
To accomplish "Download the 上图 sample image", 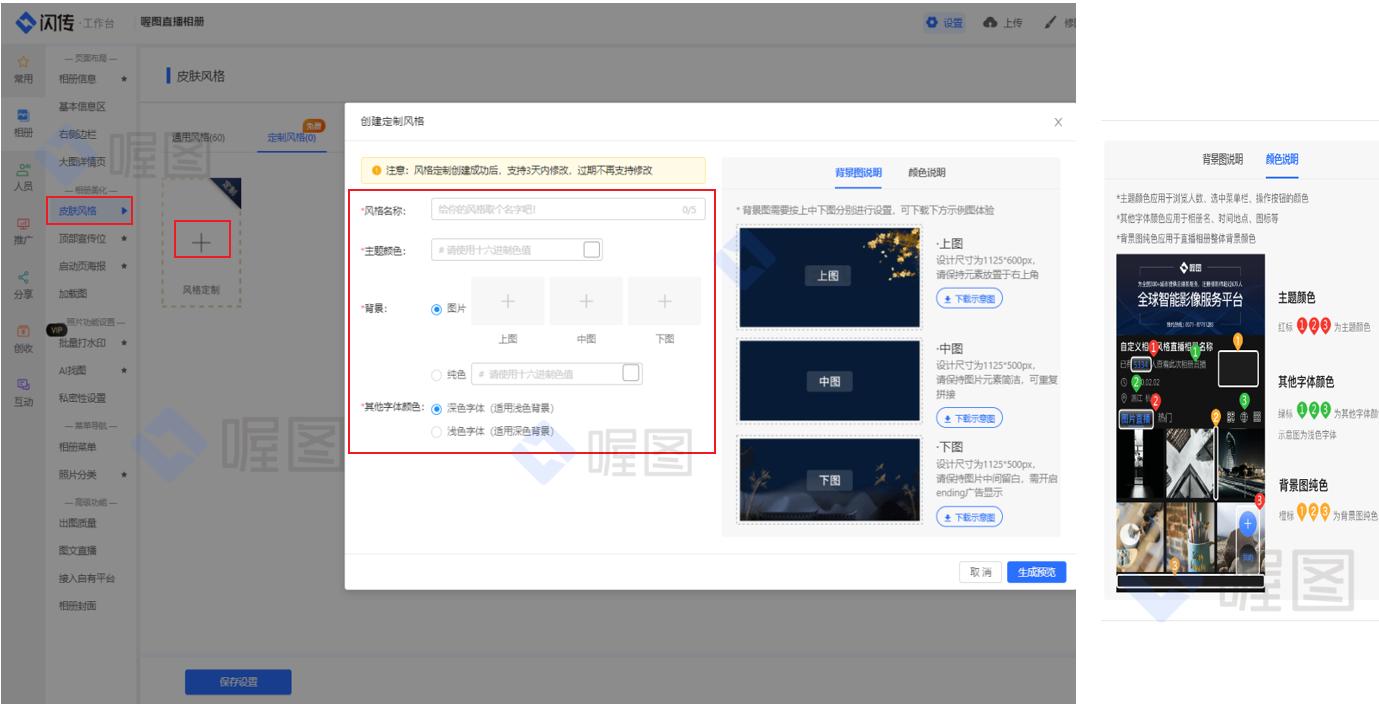I will (969, 298).
